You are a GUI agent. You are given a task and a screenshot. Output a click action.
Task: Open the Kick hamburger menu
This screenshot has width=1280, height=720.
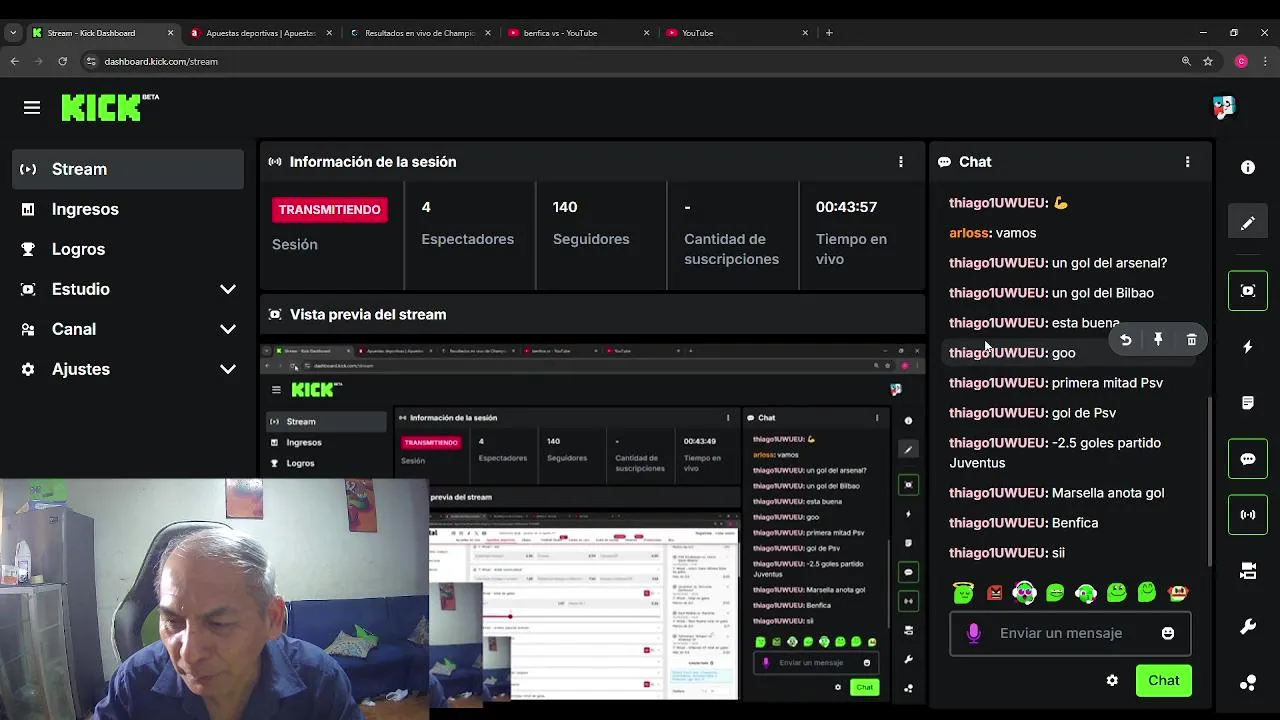(x=32, y=107)
